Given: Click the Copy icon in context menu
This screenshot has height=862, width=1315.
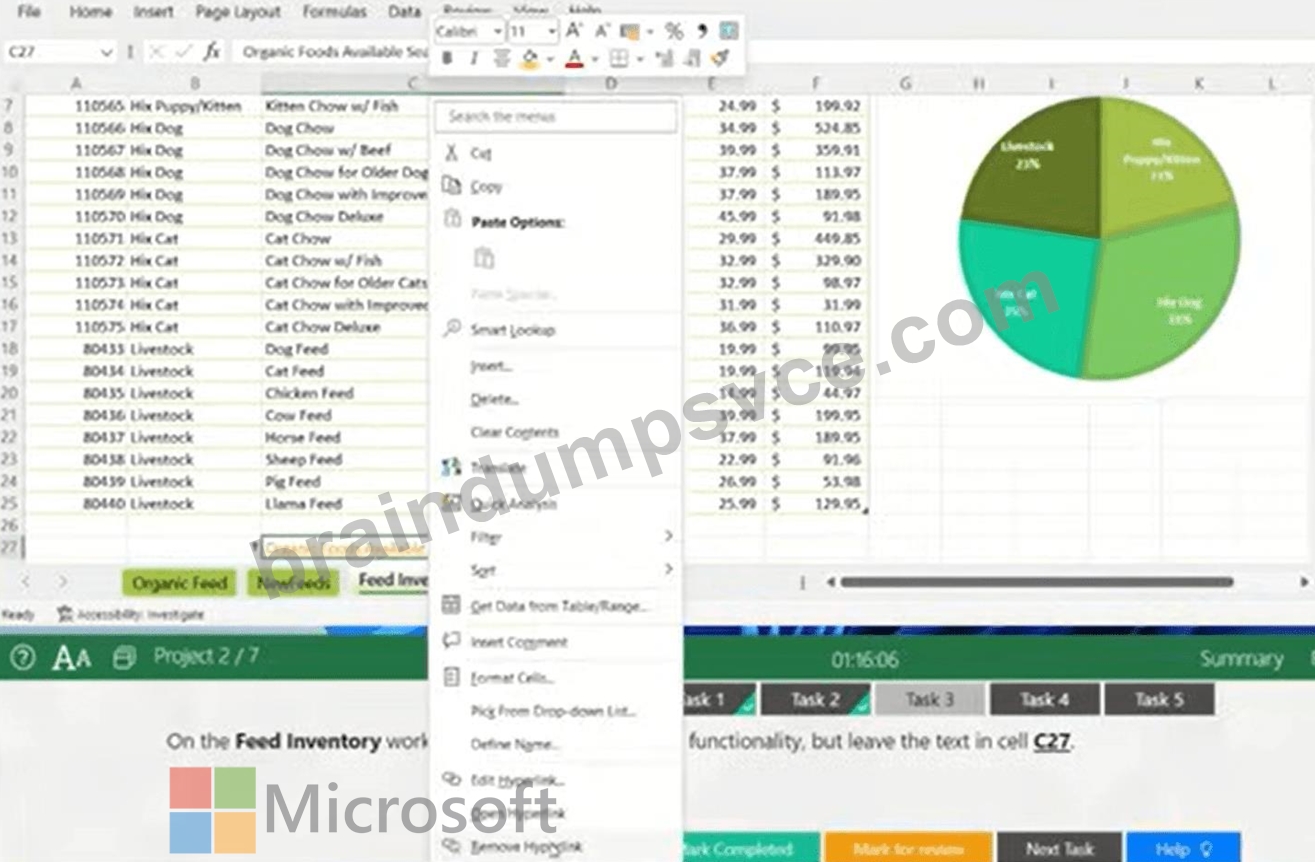Looking at the screenshot, I should coord(452,186).
